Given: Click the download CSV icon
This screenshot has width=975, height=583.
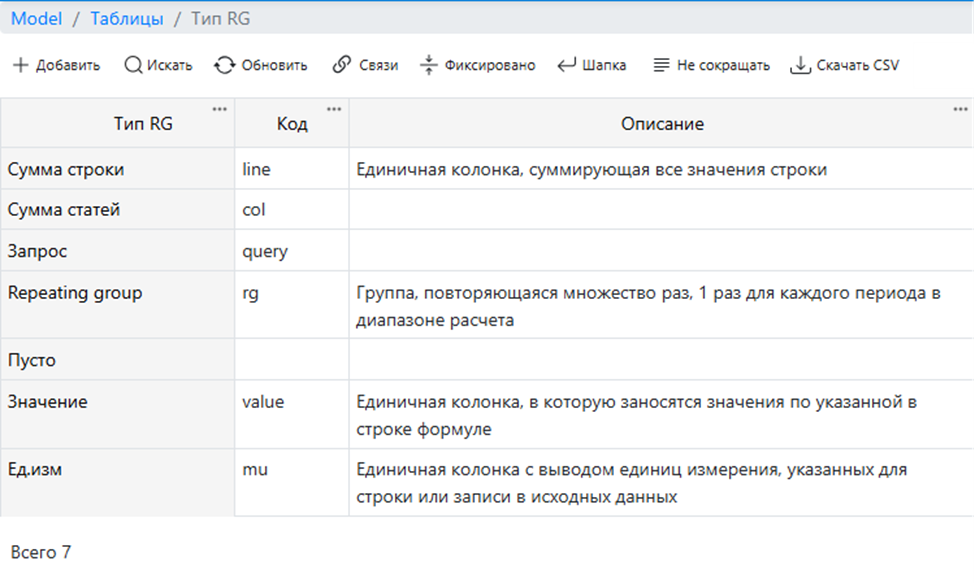Looking at the screenshot, I should click(800, 66).
